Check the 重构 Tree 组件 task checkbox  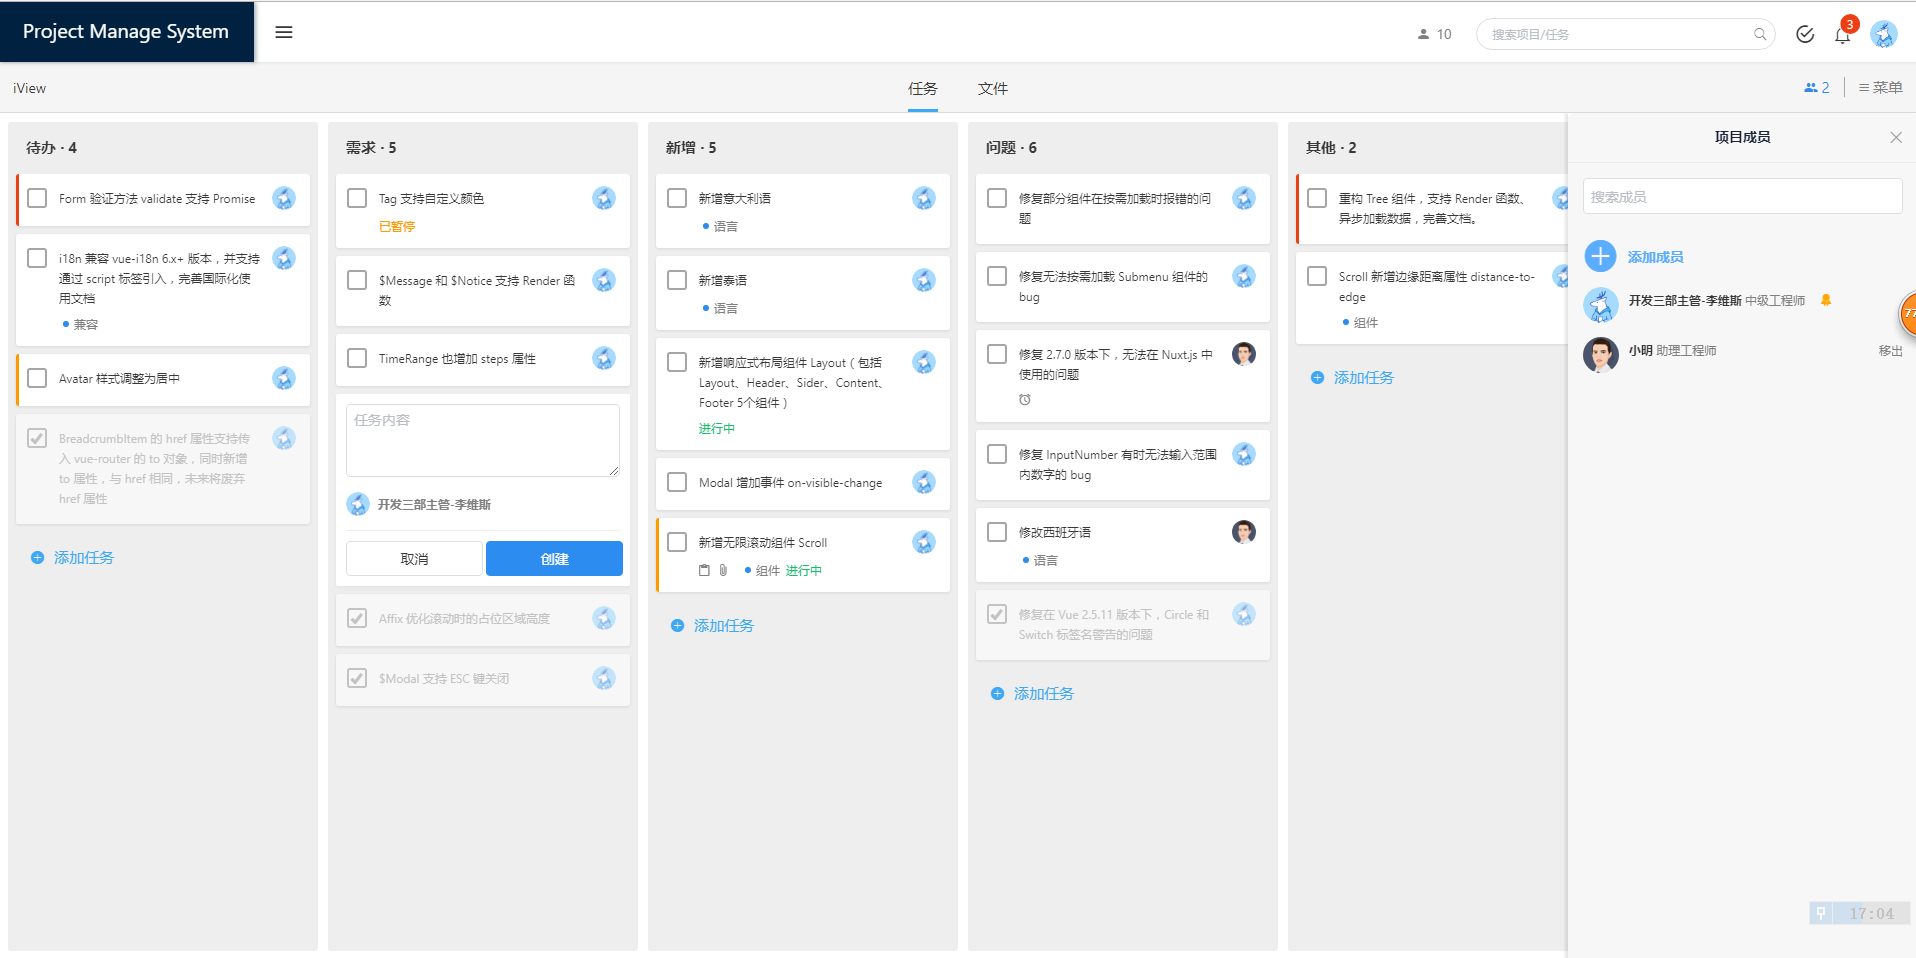(x=1317, y=198)
